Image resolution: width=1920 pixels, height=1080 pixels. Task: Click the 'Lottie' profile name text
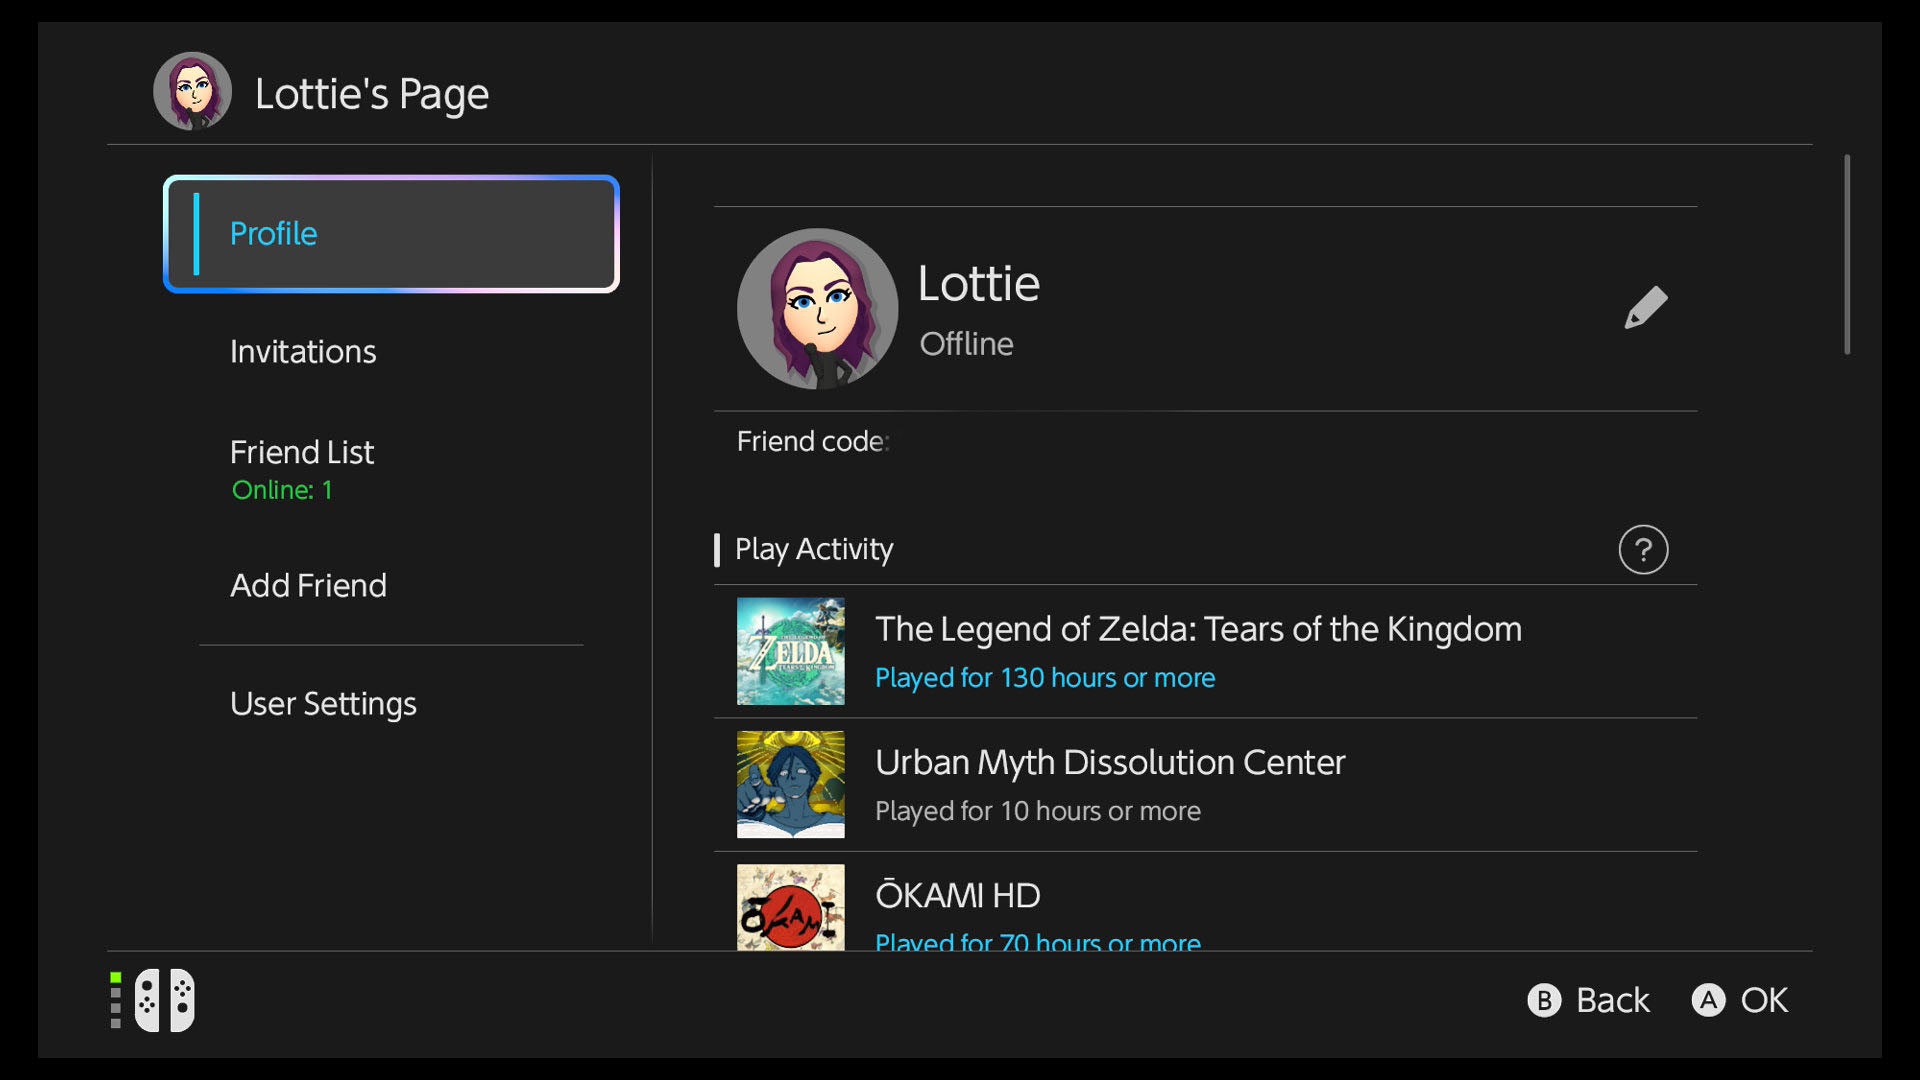coord(978,284)
